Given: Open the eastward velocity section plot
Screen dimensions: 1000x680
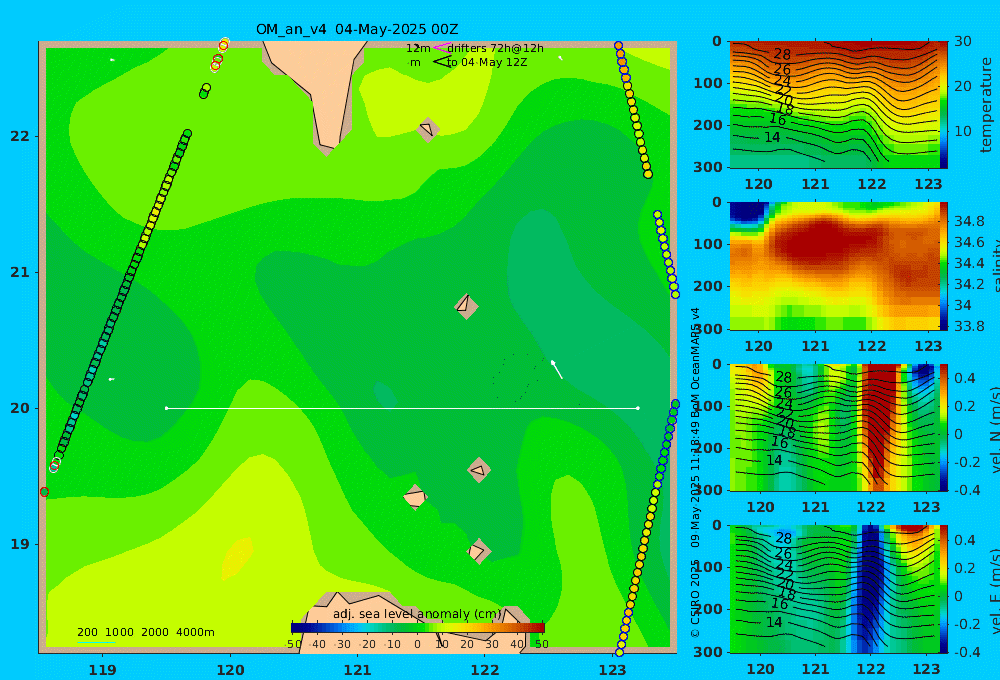Looking at the screenshot, I should [x=835, y=589].
